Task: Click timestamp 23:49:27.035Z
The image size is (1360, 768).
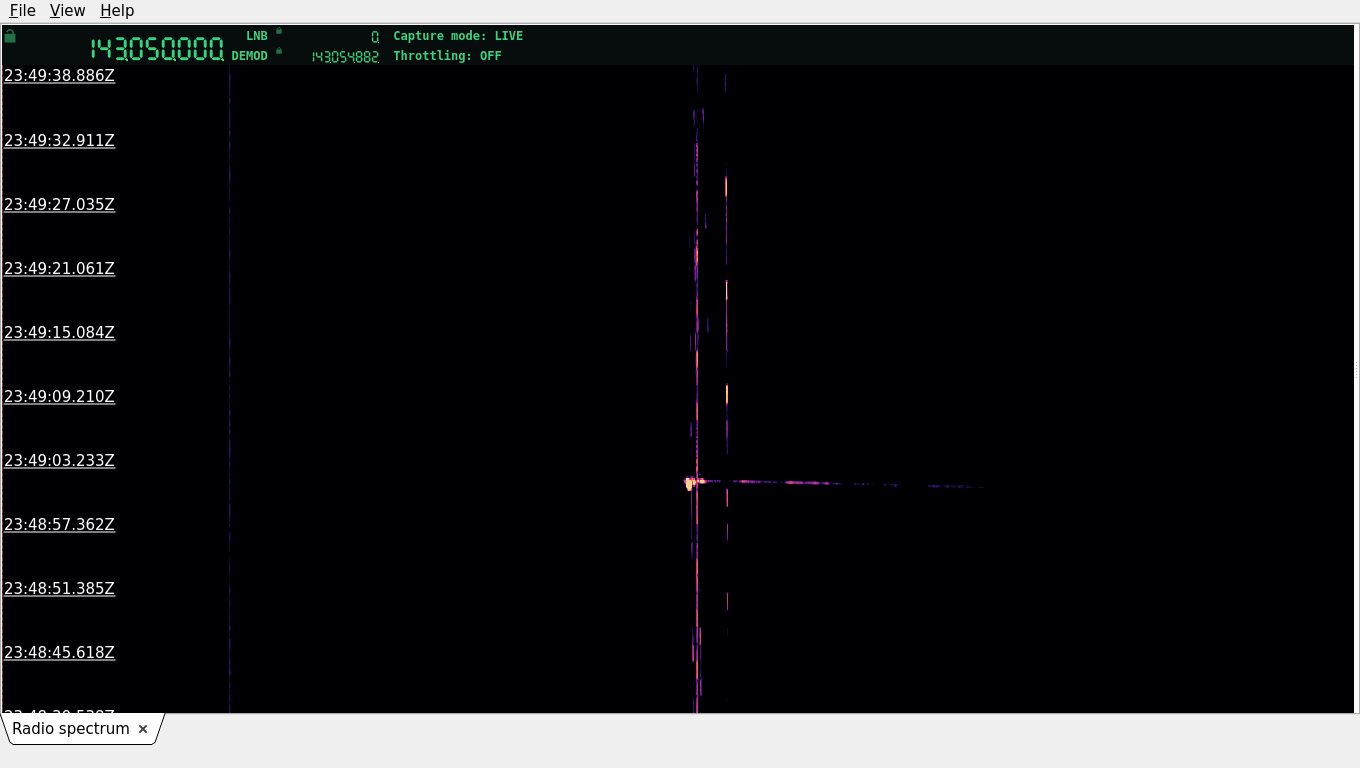Action: [x=59, y=205]
